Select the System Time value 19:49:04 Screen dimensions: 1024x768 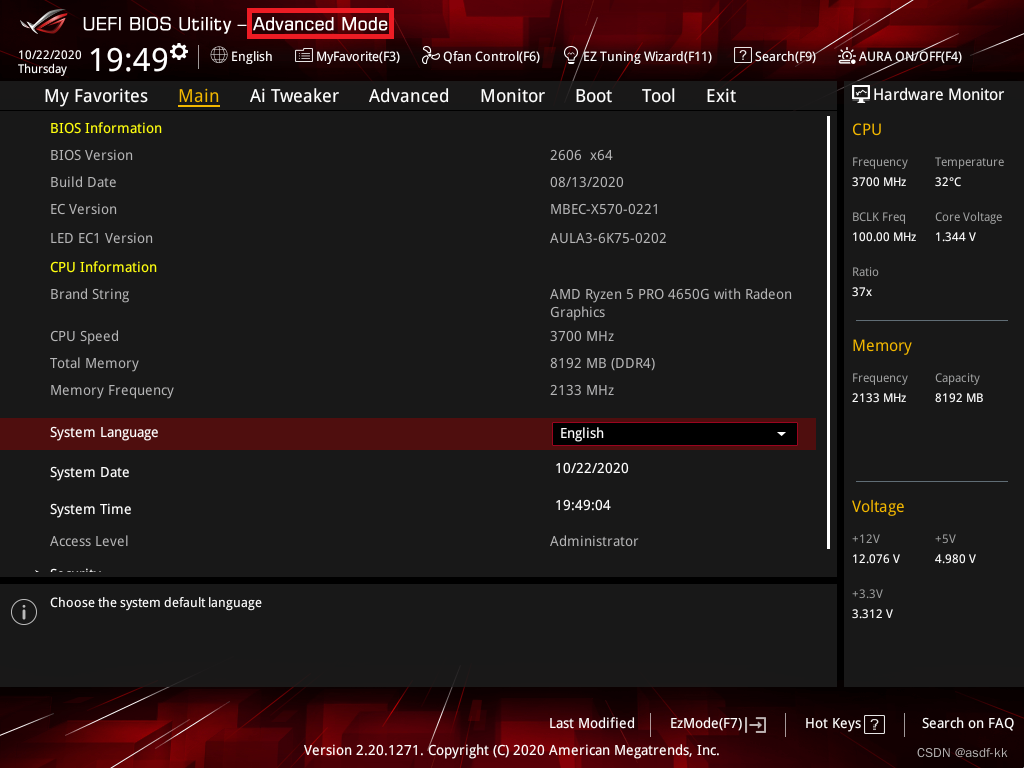coord(583,505)
